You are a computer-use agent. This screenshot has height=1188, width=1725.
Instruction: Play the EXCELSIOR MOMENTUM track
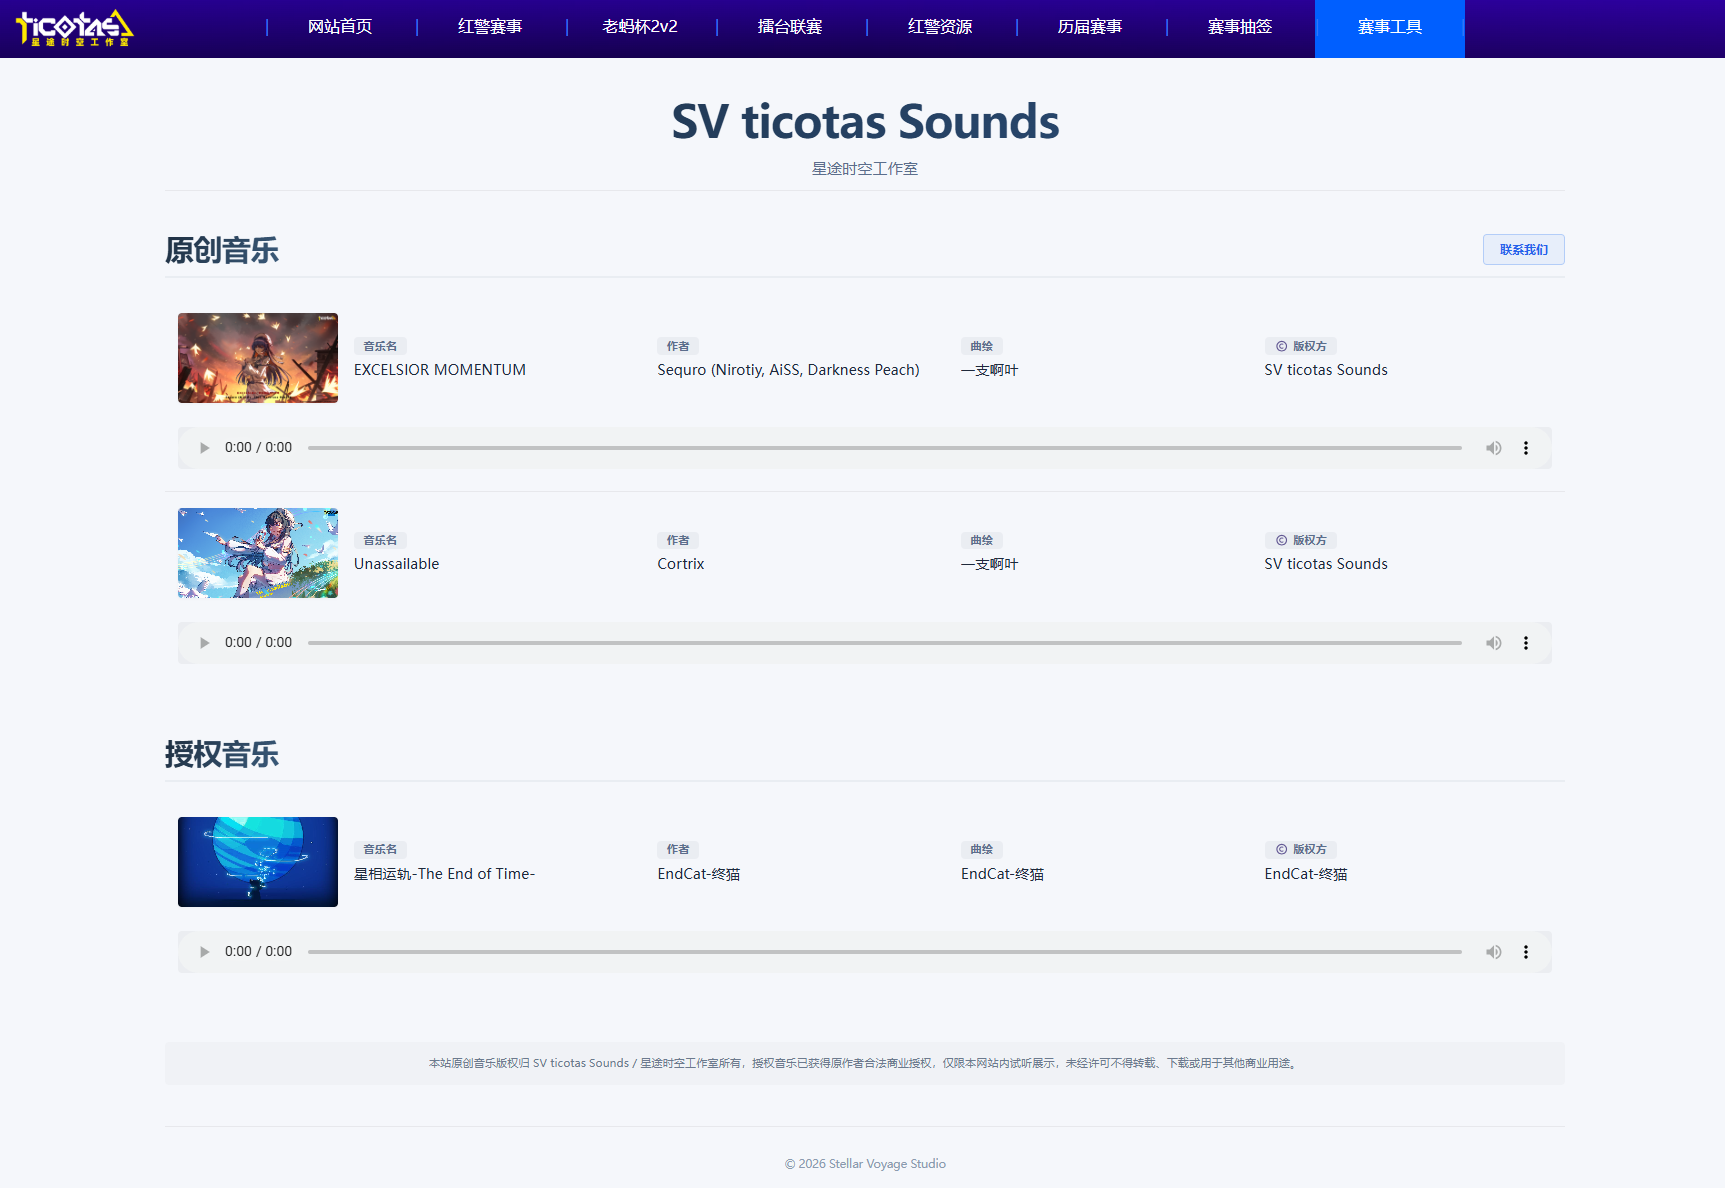pos(205,448)
